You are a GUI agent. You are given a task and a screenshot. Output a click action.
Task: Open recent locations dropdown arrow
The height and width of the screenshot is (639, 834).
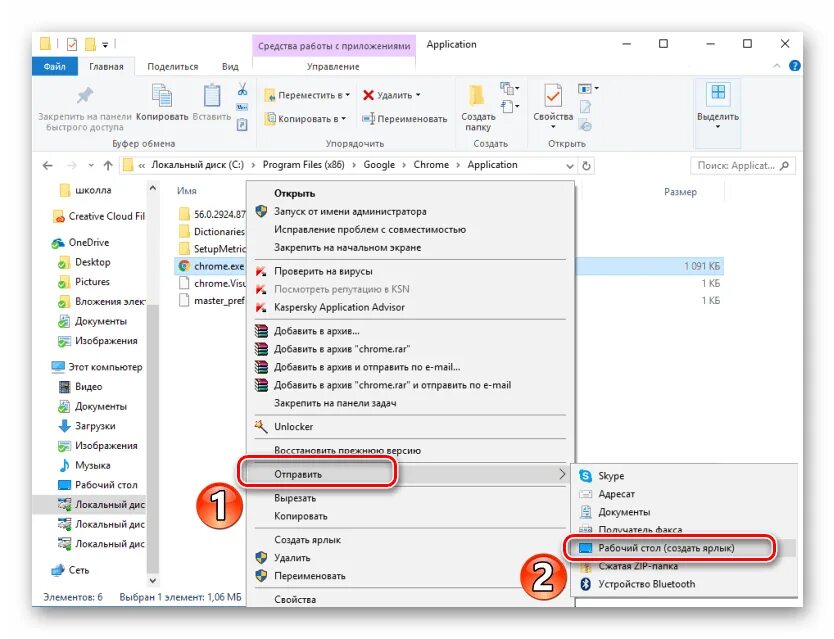[x=91, y=165]
